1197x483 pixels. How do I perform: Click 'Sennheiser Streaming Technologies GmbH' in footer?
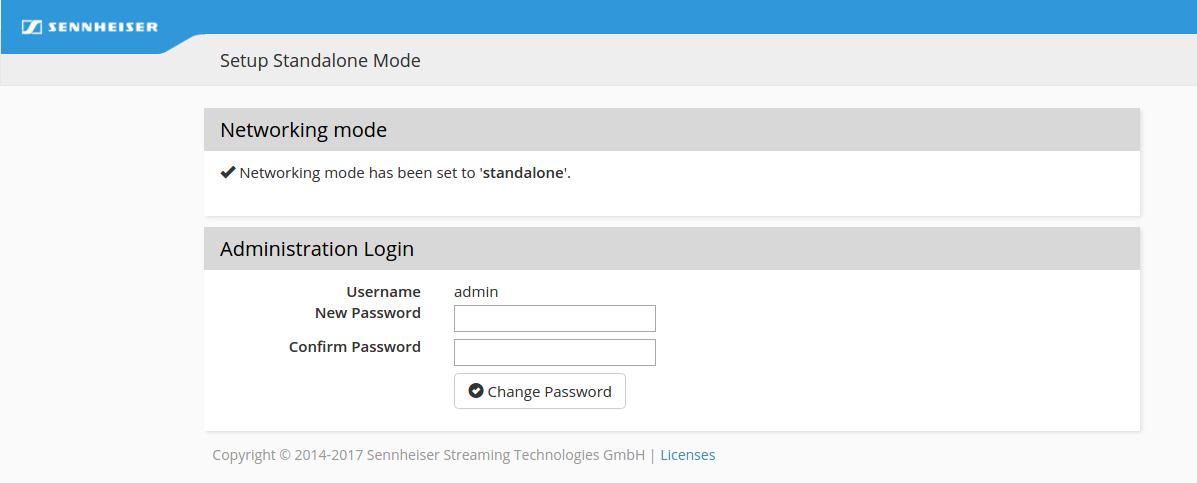click(x=506, y=455)
